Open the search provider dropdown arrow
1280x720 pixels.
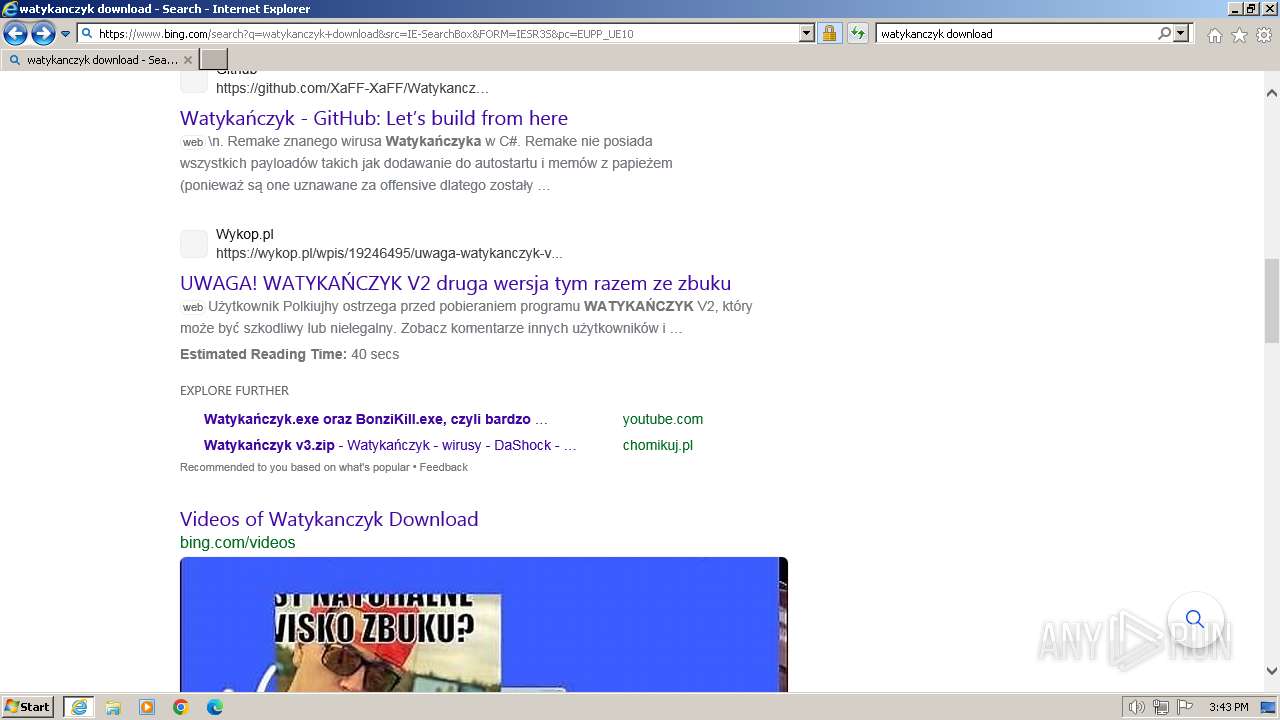coord(1181,33)
